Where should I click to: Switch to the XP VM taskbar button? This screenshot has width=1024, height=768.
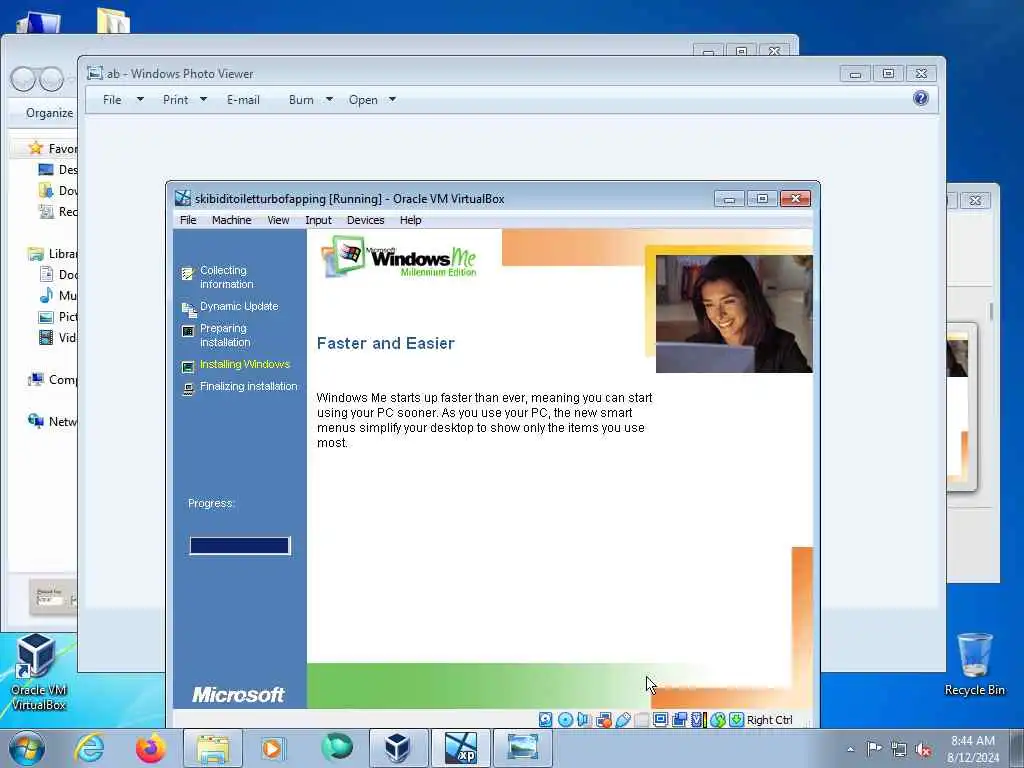pyautogui.click(x=461, y=748)
